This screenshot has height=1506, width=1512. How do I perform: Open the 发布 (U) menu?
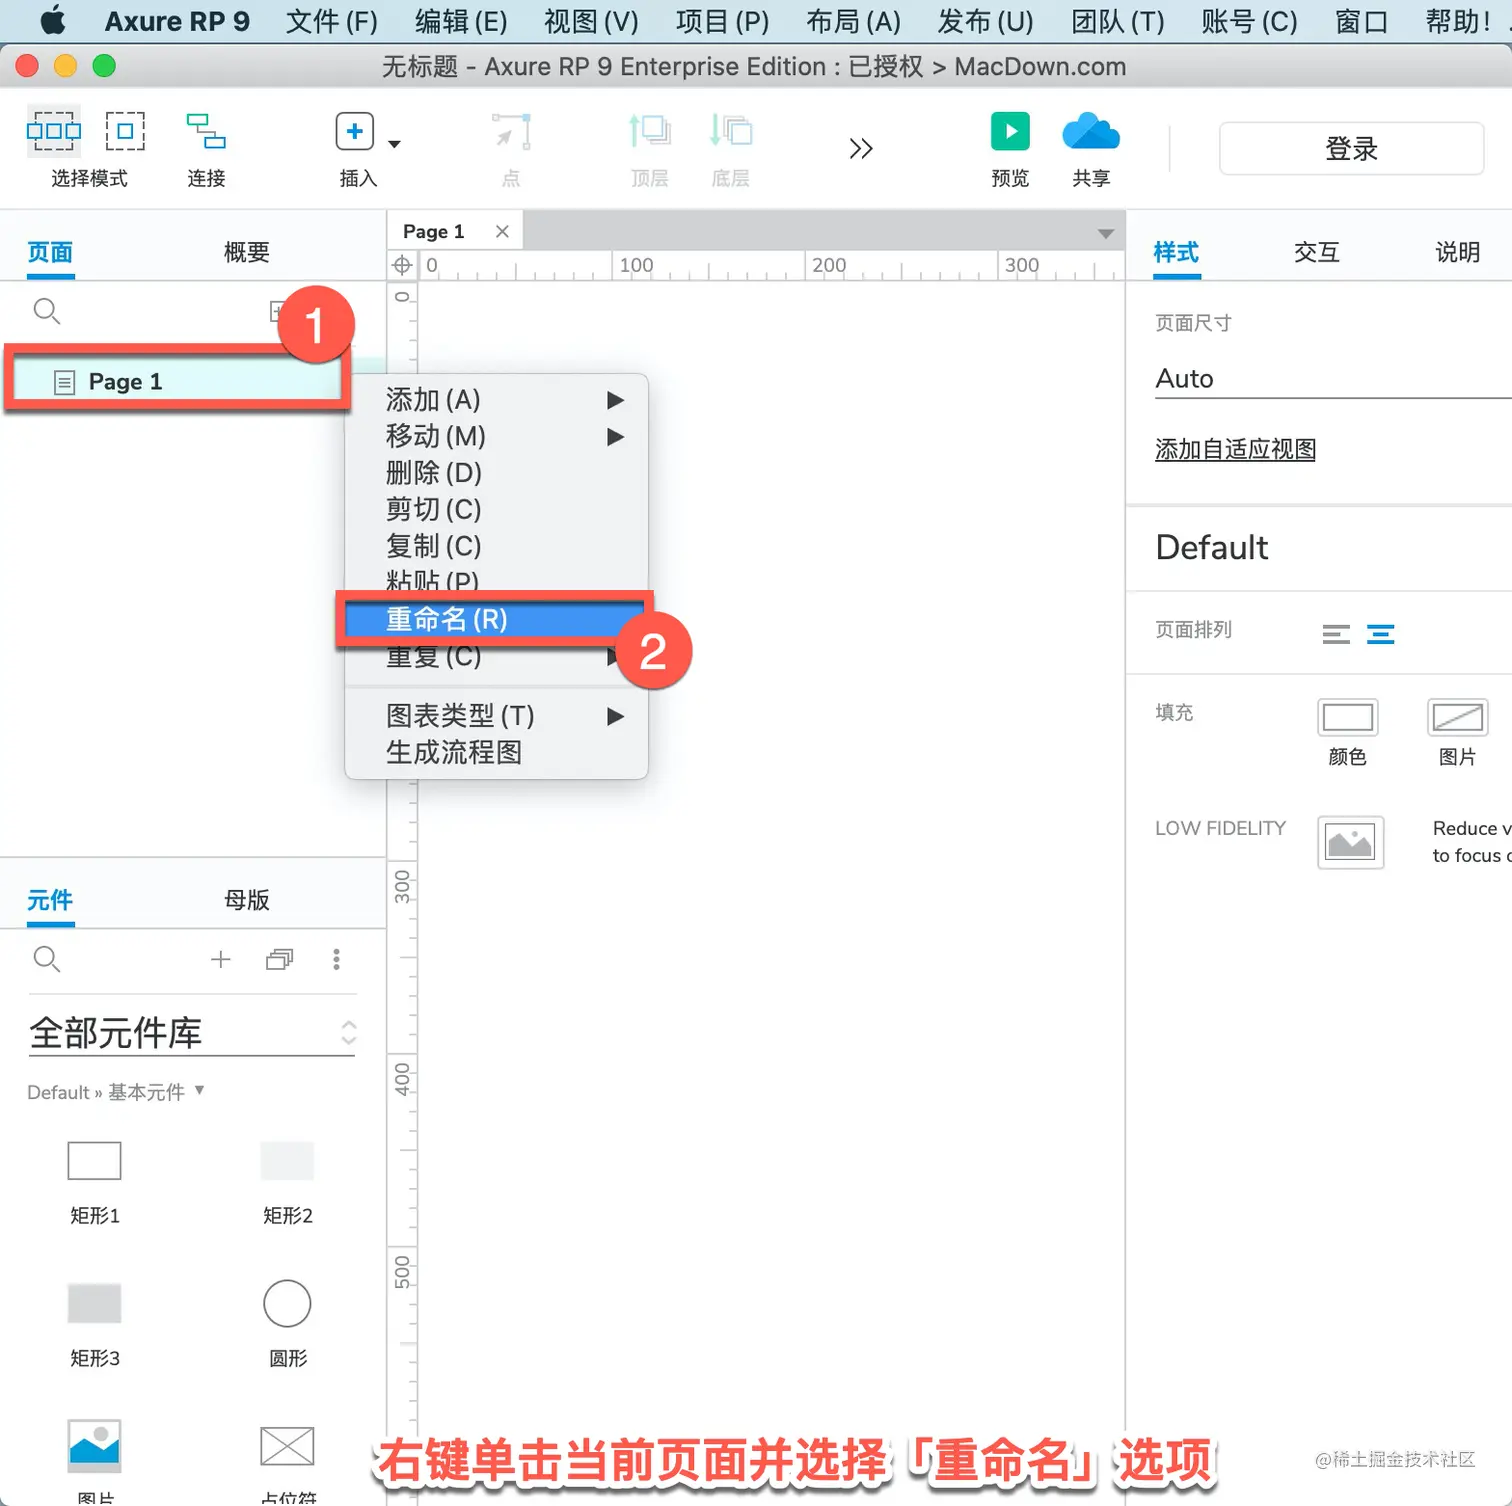click(x=985, y=21)
